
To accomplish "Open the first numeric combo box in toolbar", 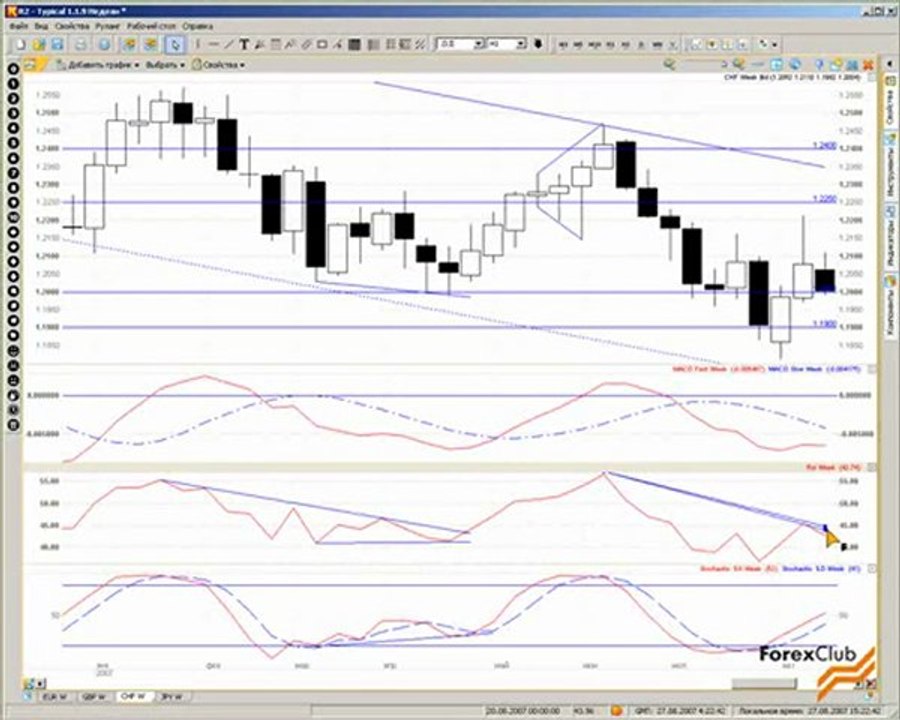I will tap(460, 44).
